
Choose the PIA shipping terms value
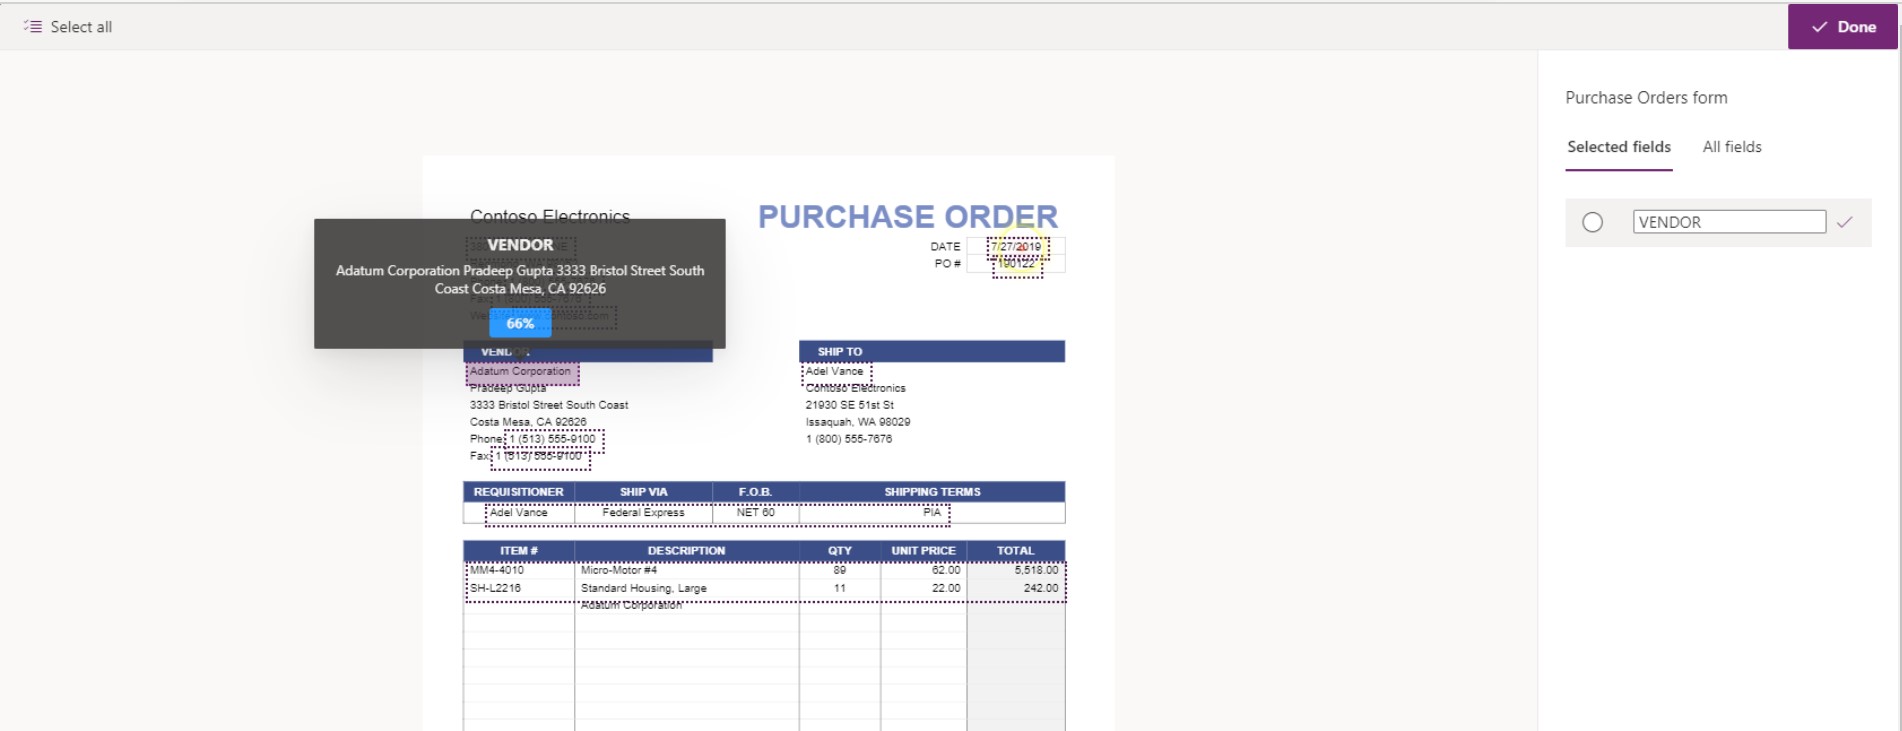(931, 513)
